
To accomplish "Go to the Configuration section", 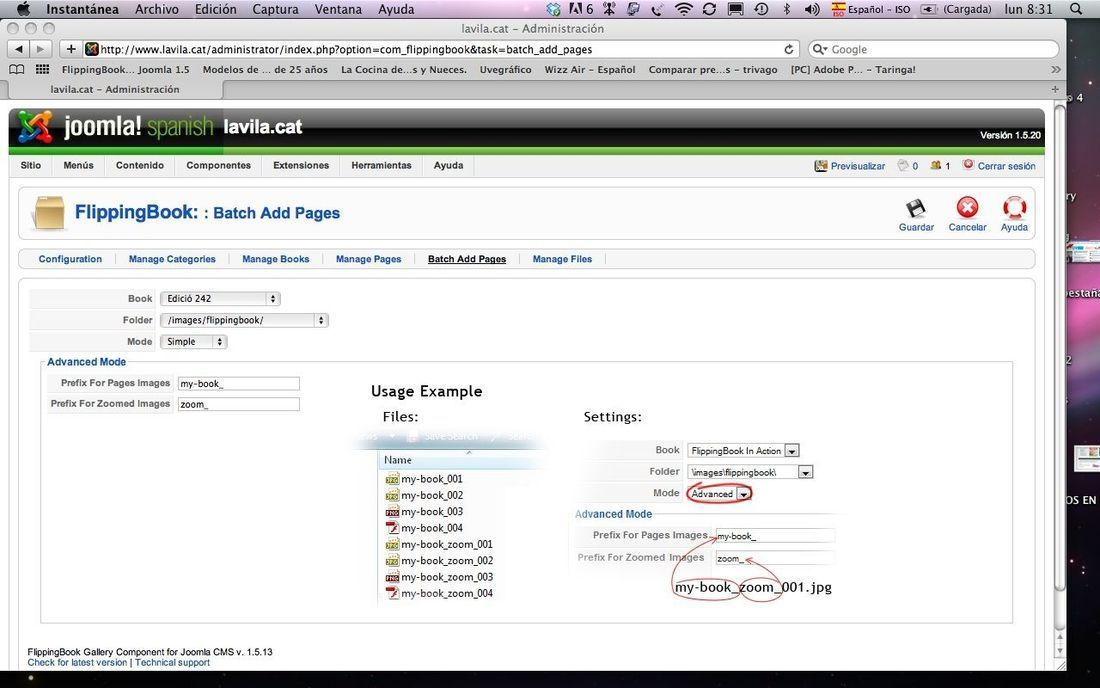I will point(70,259).
